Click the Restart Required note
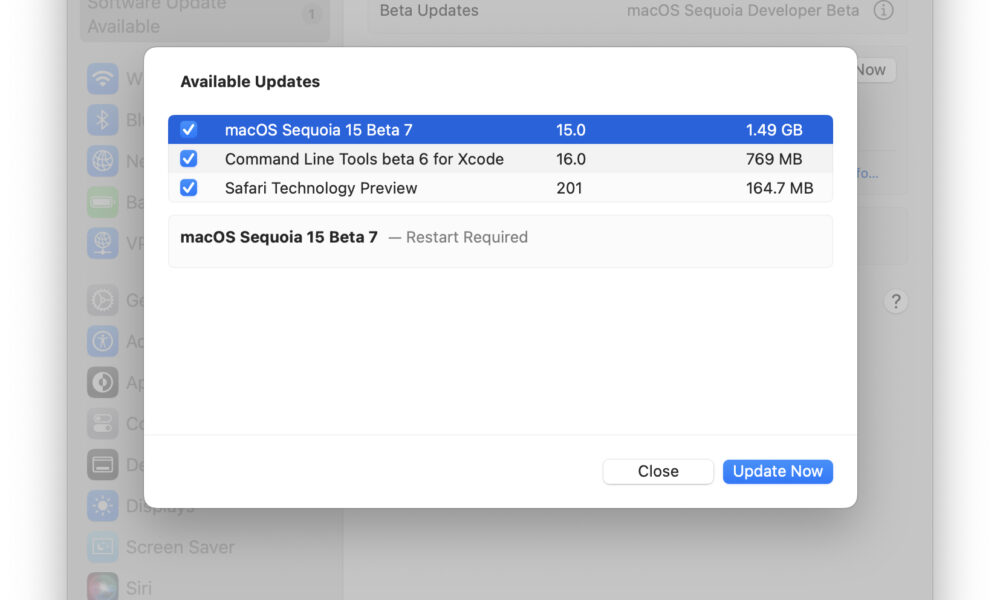 tap(467, 237)
